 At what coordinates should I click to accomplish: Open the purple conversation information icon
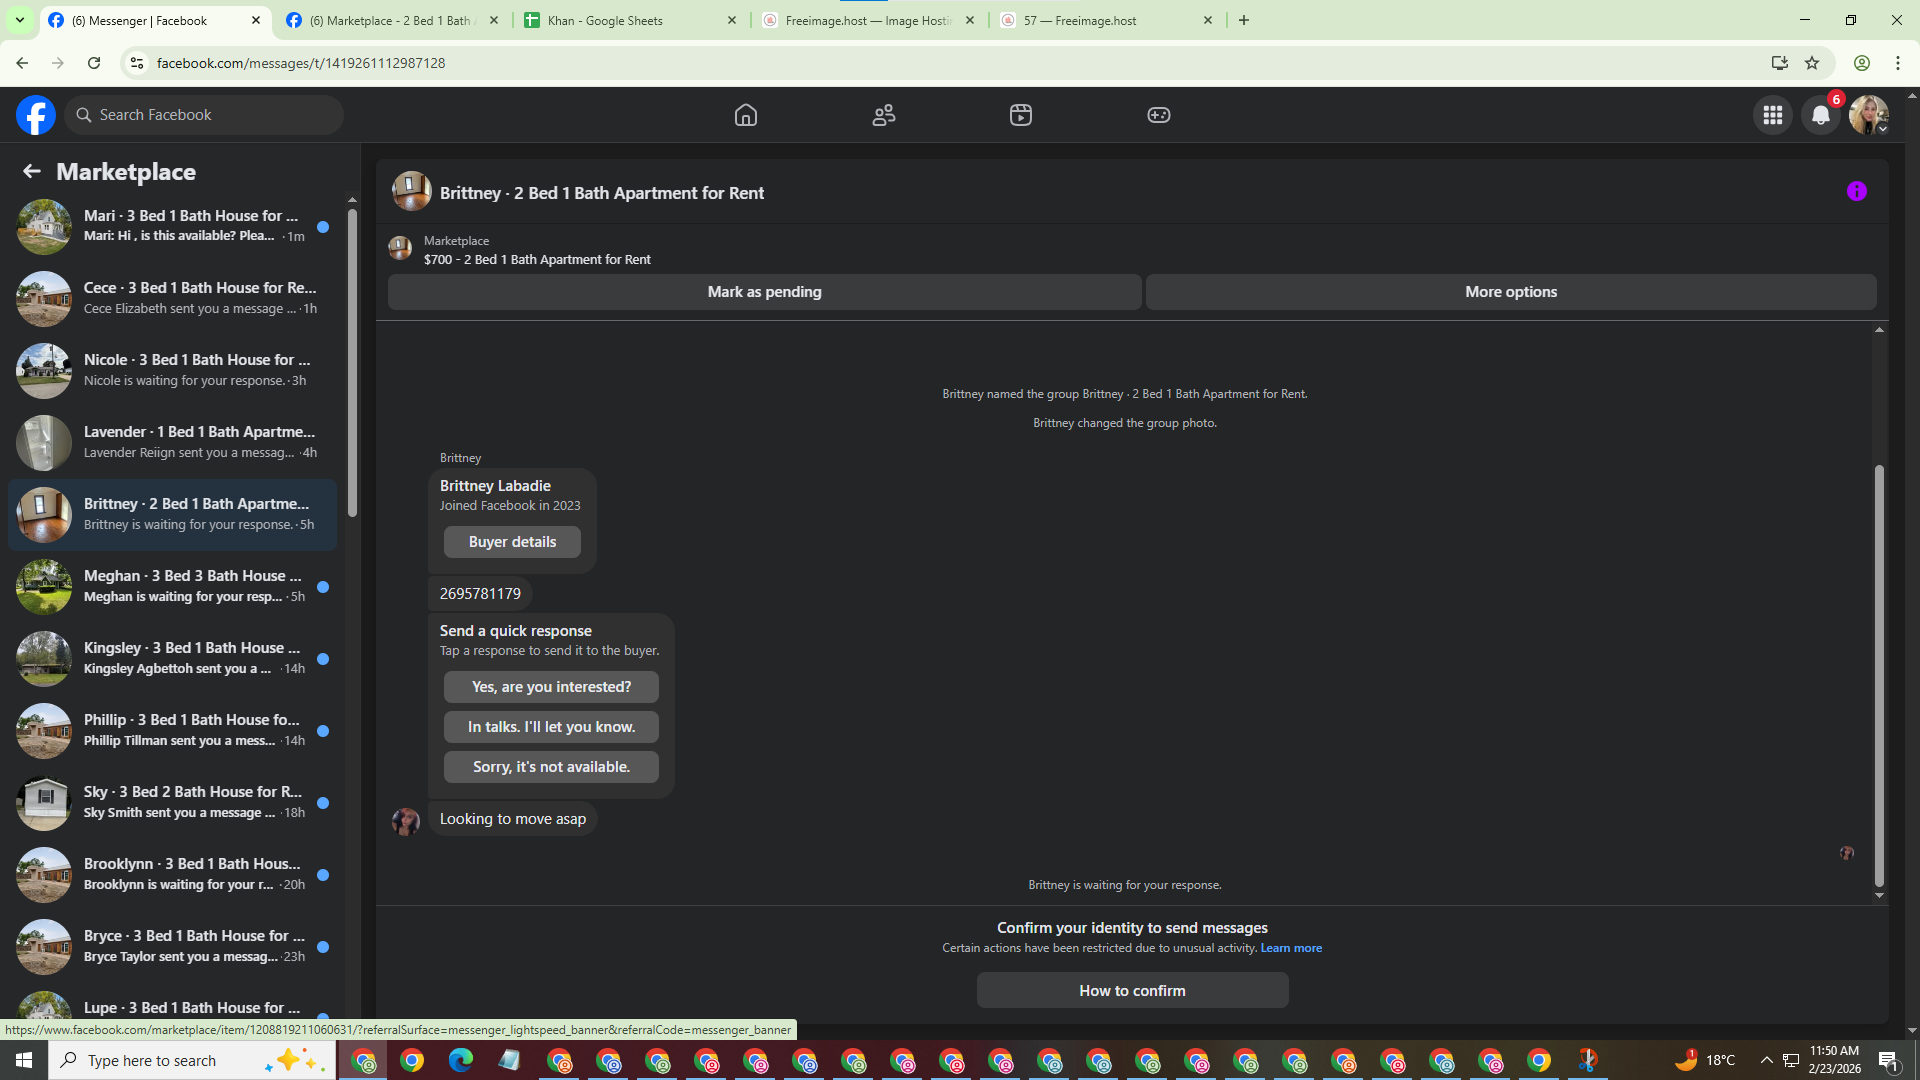tap(1856, 191)
